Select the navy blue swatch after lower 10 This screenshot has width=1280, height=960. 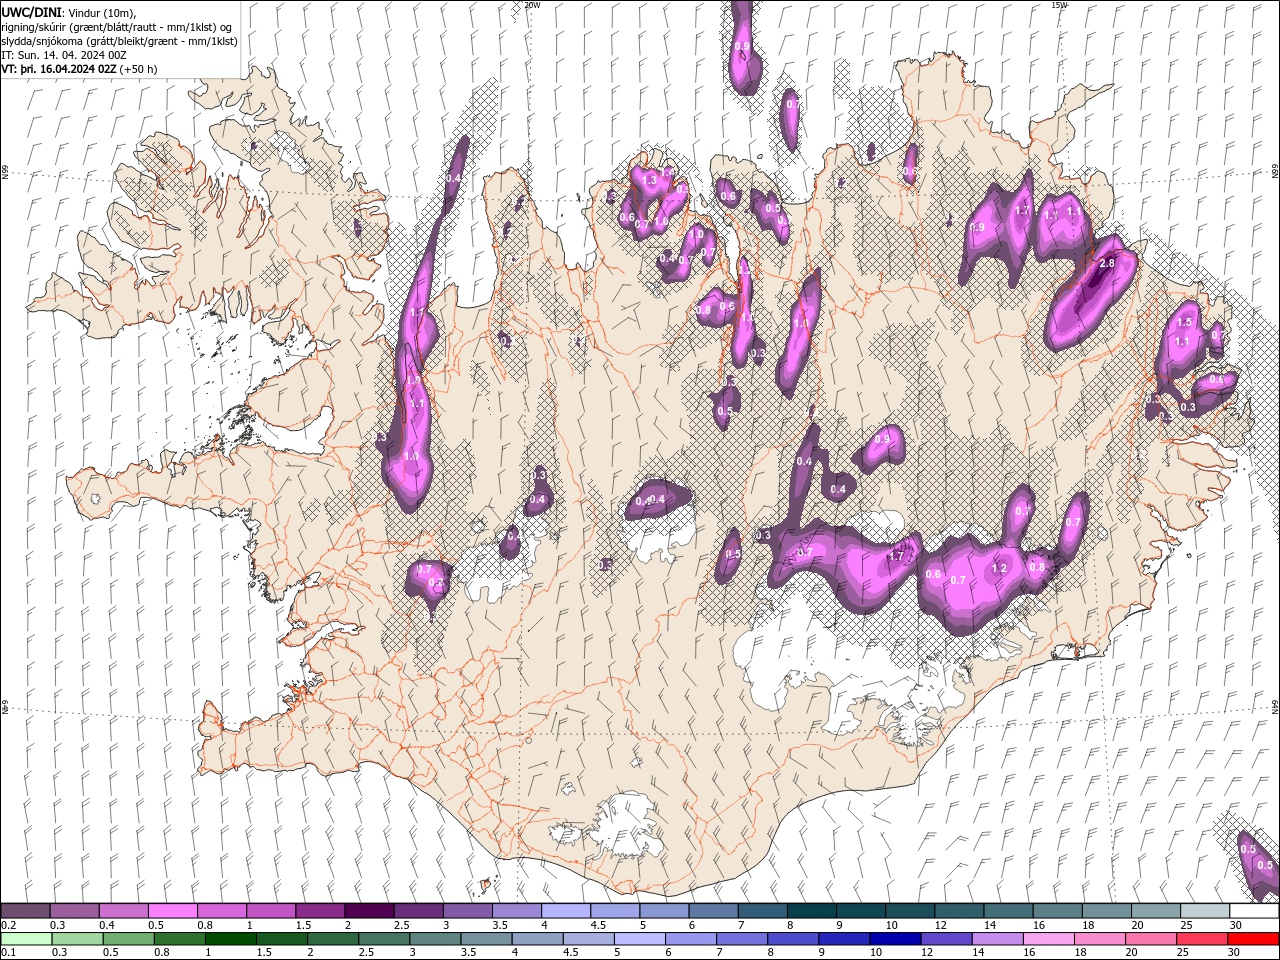(894, 939)
